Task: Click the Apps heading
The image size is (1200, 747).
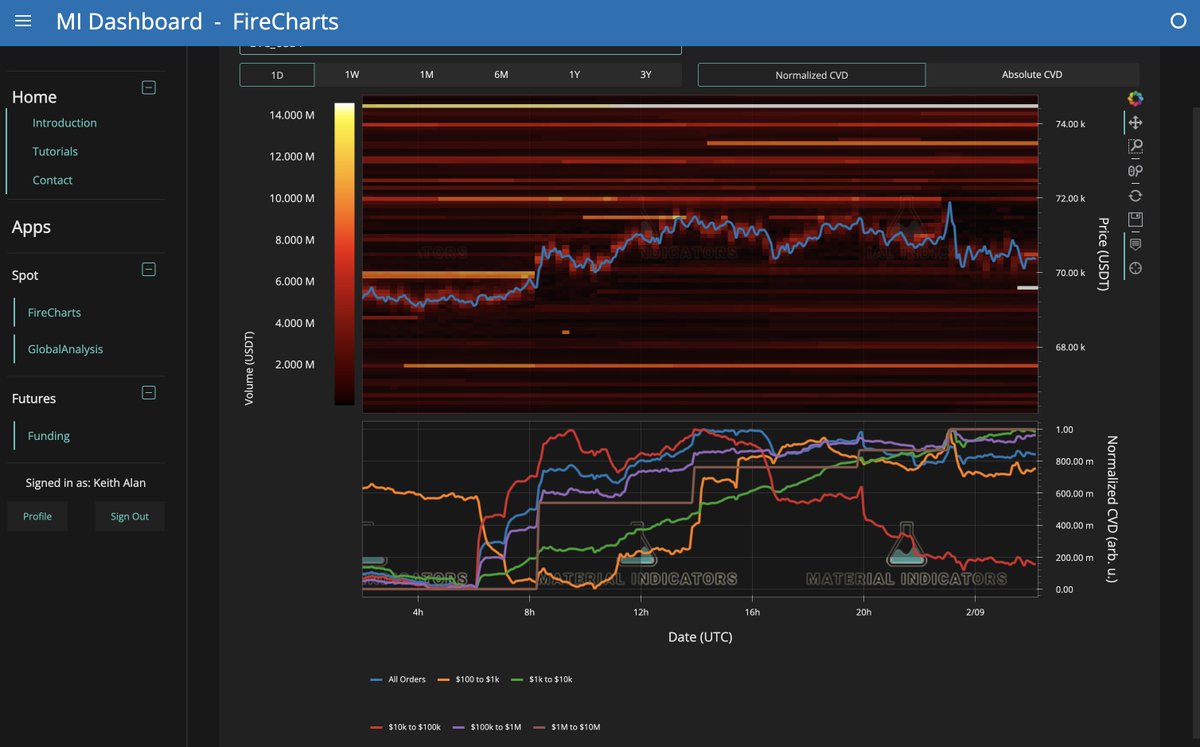Action: (31, 227)
